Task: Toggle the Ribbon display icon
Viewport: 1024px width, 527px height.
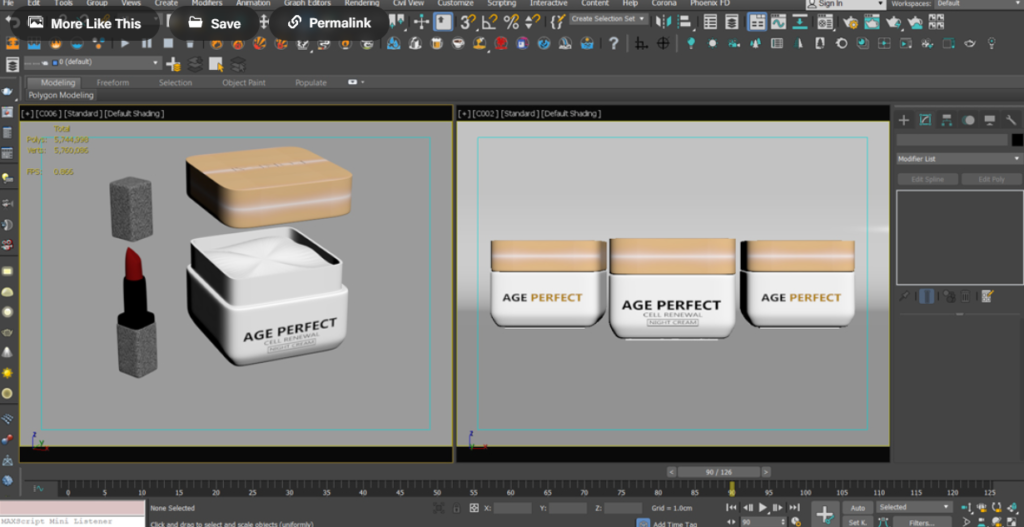Action: click(x=757, y=22)
